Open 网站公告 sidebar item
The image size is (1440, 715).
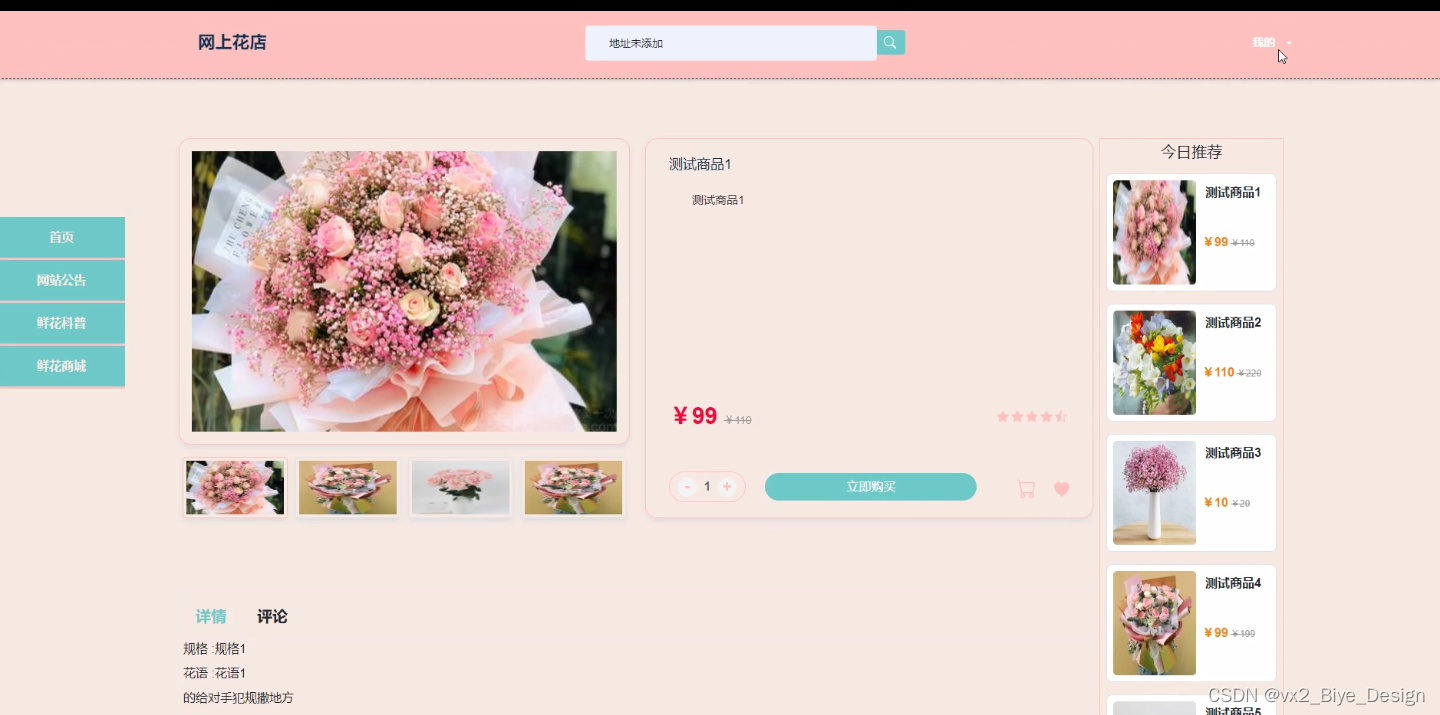(x=62, y=280)
